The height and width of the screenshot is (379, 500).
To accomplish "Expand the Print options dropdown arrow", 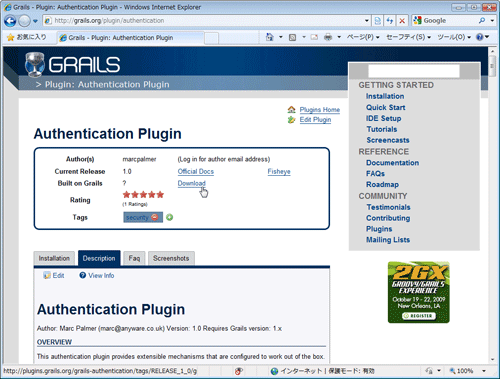I will point(339,37).
